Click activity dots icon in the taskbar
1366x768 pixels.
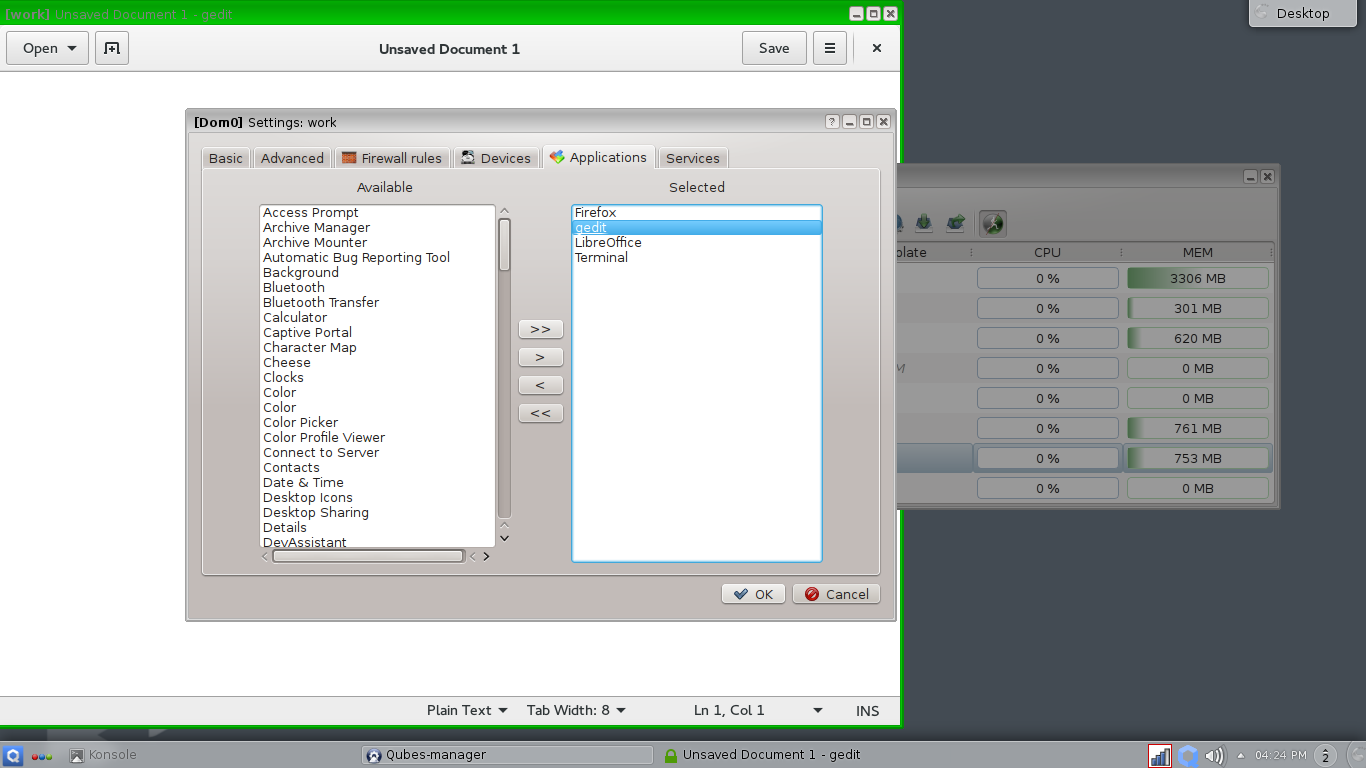click(42, 756)
